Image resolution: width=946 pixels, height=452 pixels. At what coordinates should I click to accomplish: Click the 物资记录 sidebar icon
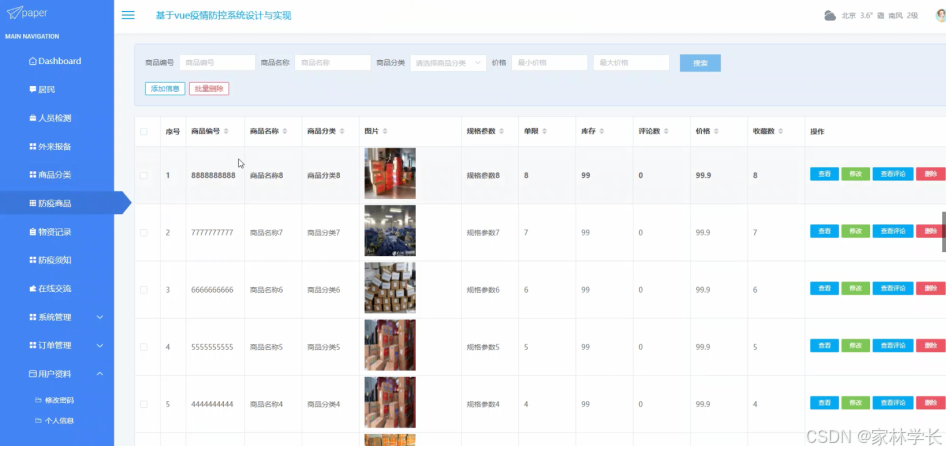33,232
